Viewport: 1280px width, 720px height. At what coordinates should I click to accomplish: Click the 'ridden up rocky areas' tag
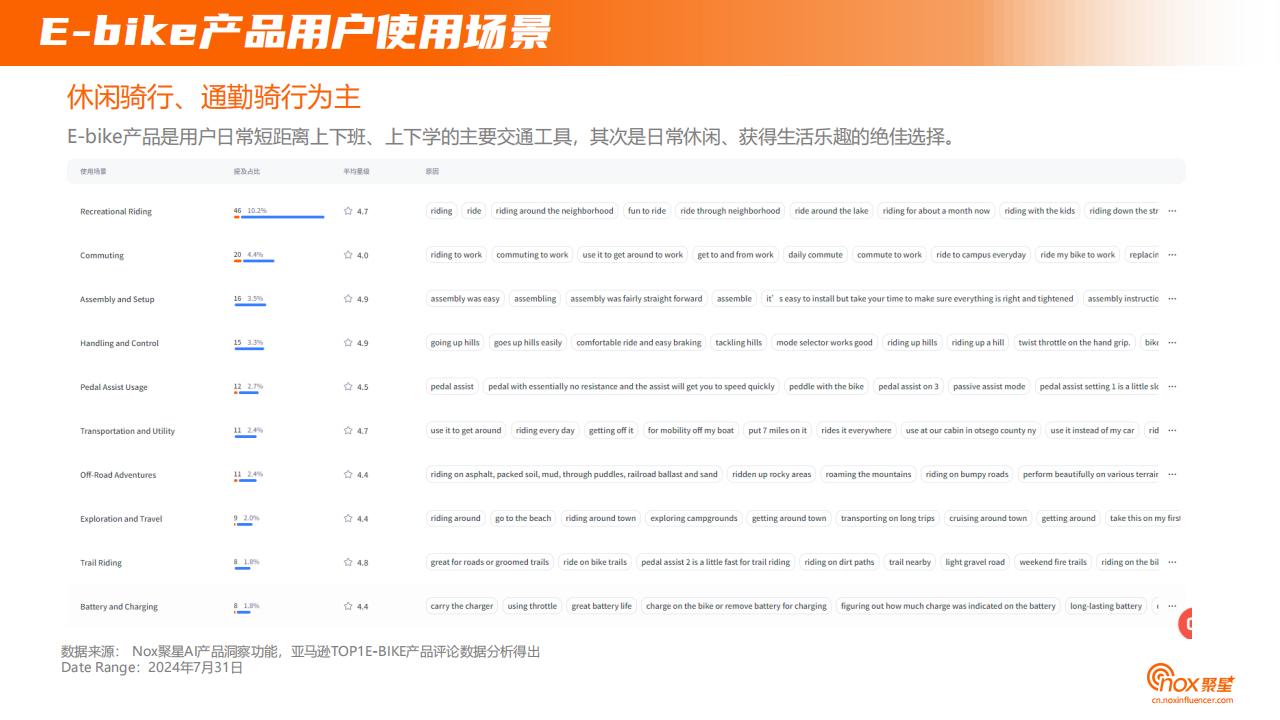771,475
